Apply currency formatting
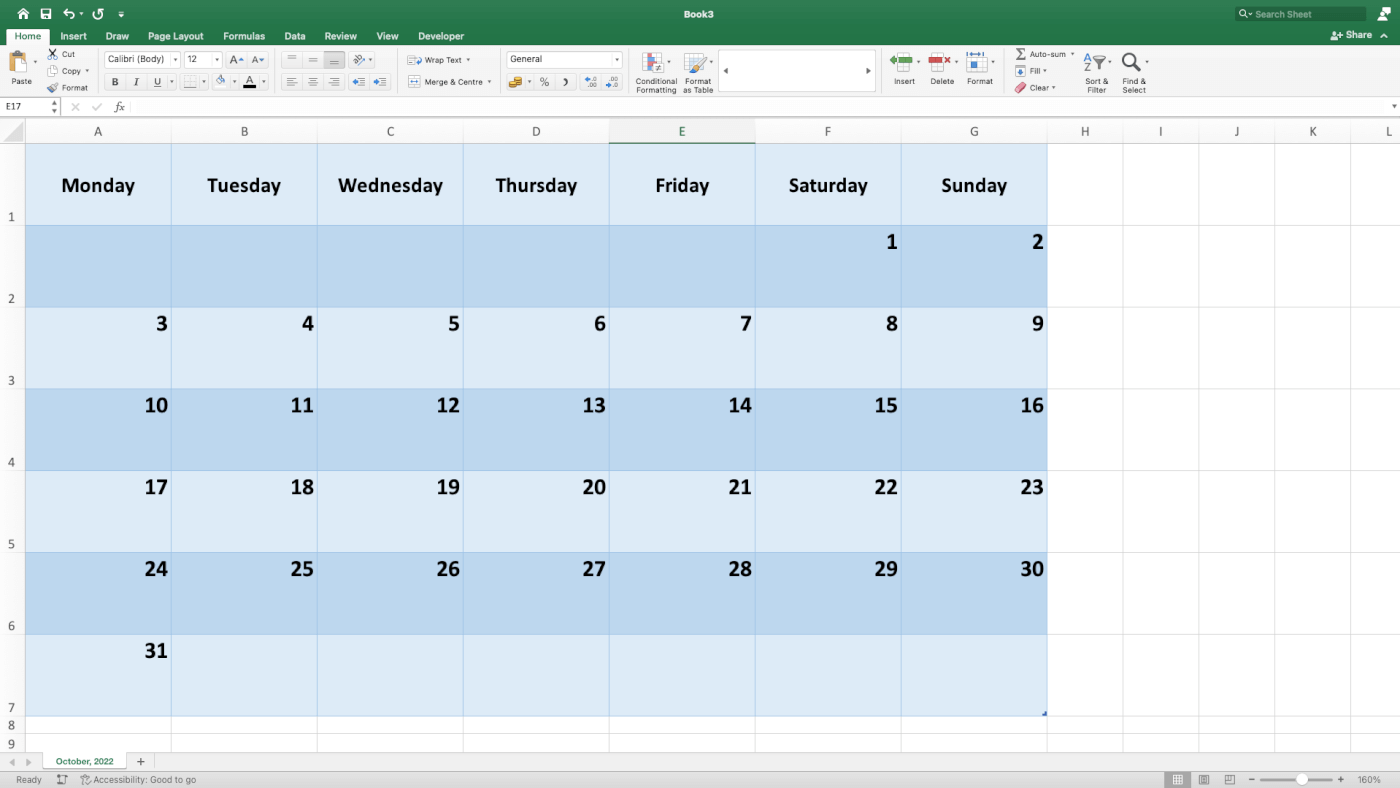The height and width of the screenshot is (788, 1400). [518, 81]
